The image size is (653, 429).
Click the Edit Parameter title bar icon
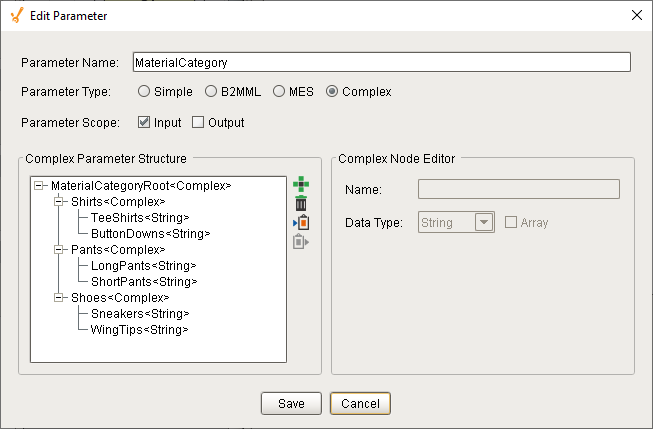[x=17, y=15]
